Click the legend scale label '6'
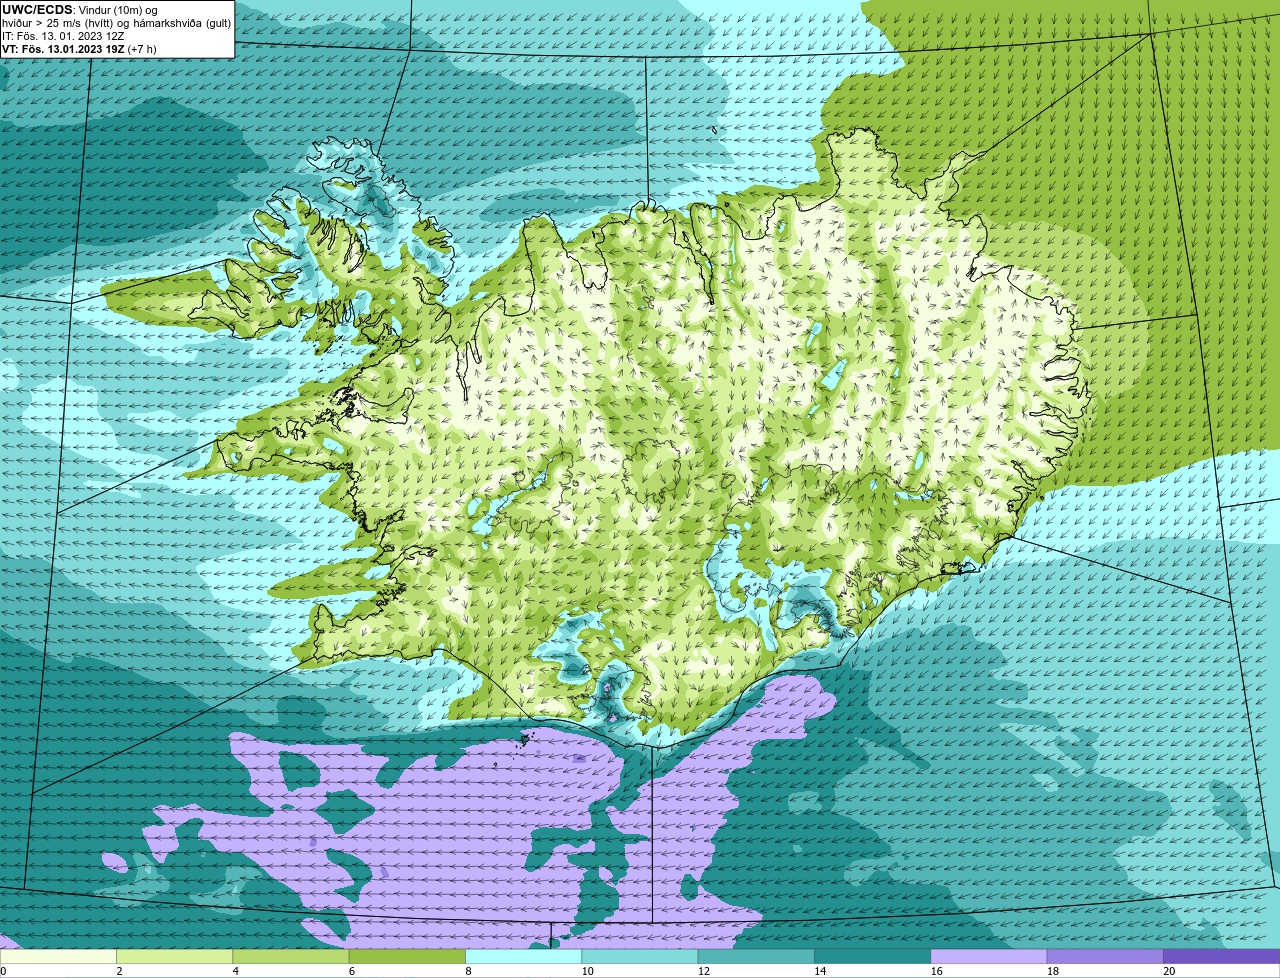The height and width of the screenshot is (978, 1280). pos(352,971)
